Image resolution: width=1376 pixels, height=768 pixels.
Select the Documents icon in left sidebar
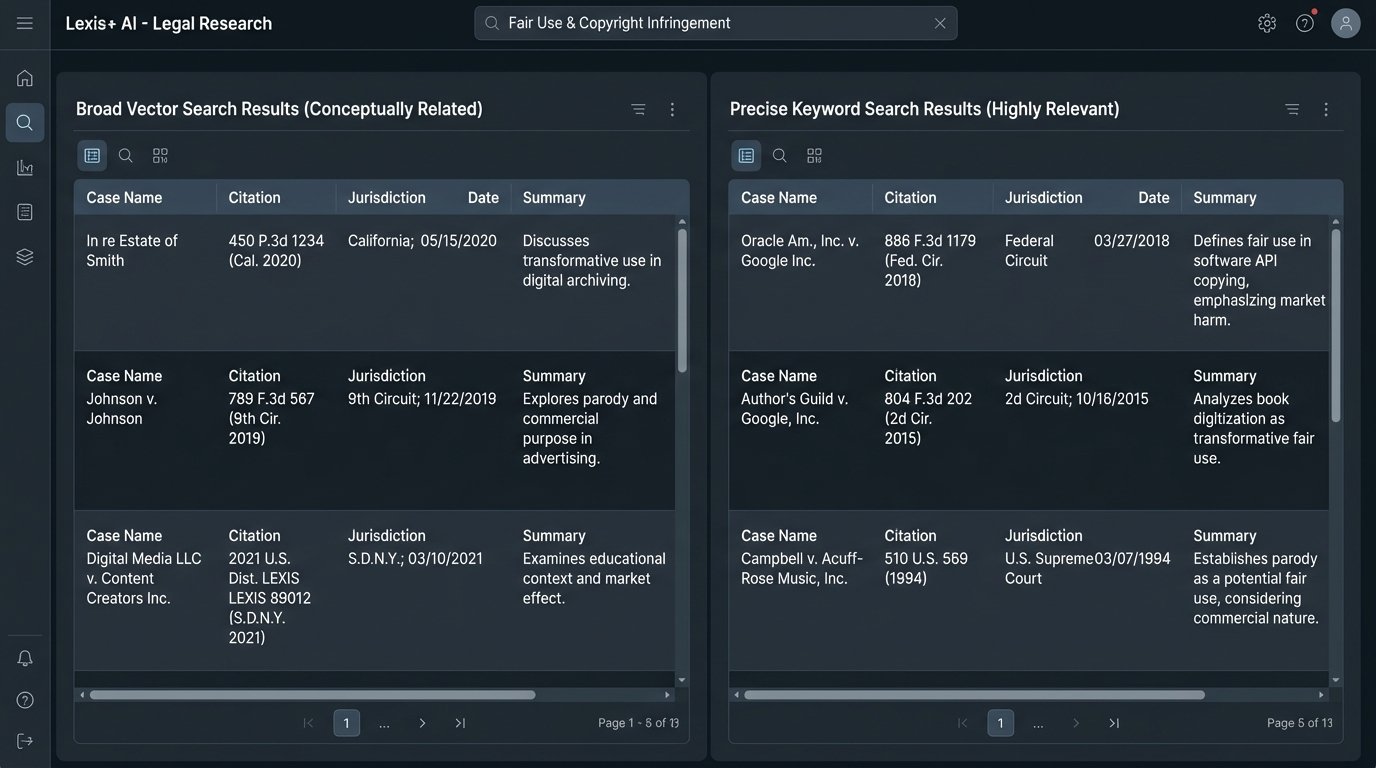tap(24, 211)
